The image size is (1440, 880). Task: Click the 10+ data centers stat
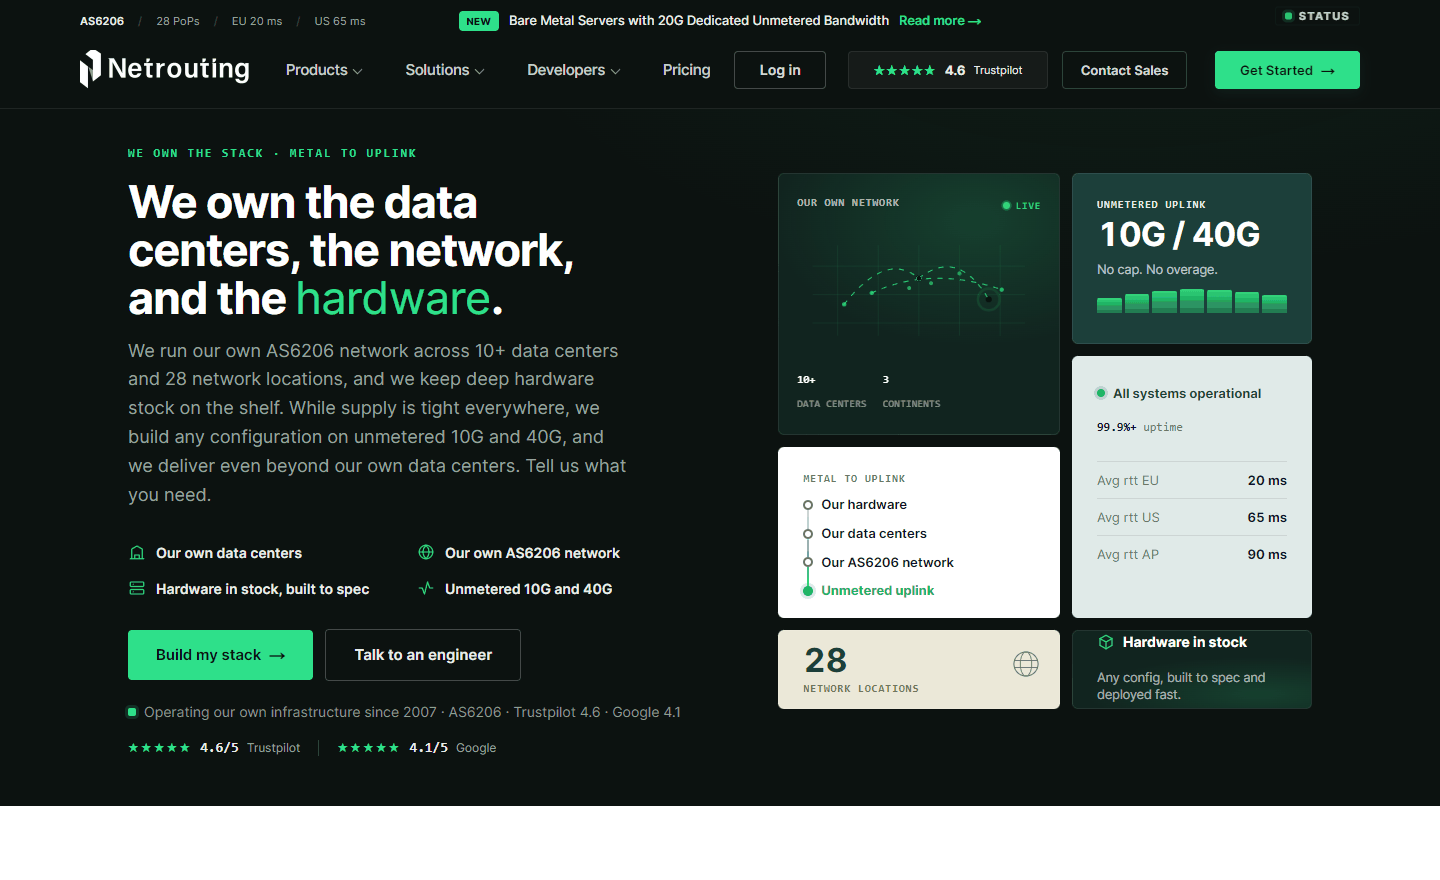[831, 392]
